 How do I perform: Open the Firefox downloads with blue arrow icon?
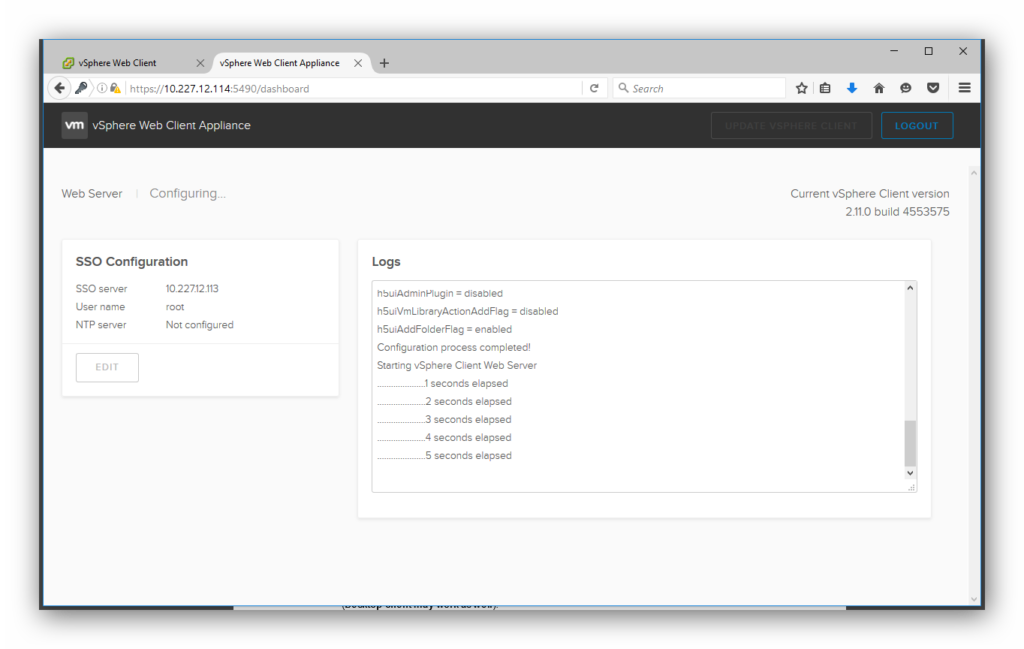point(851,88)
